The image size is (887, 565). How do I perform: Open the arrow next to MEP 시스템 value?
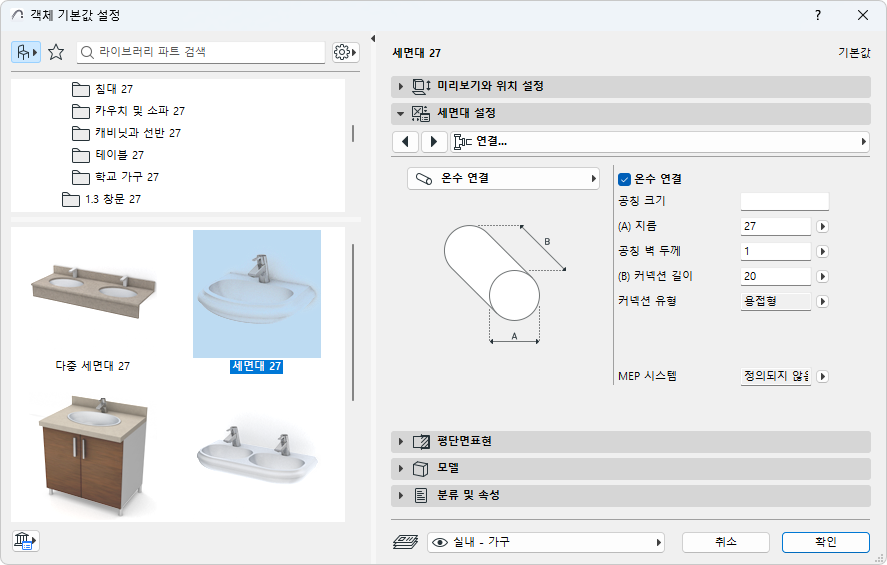(x=823, y=376)
